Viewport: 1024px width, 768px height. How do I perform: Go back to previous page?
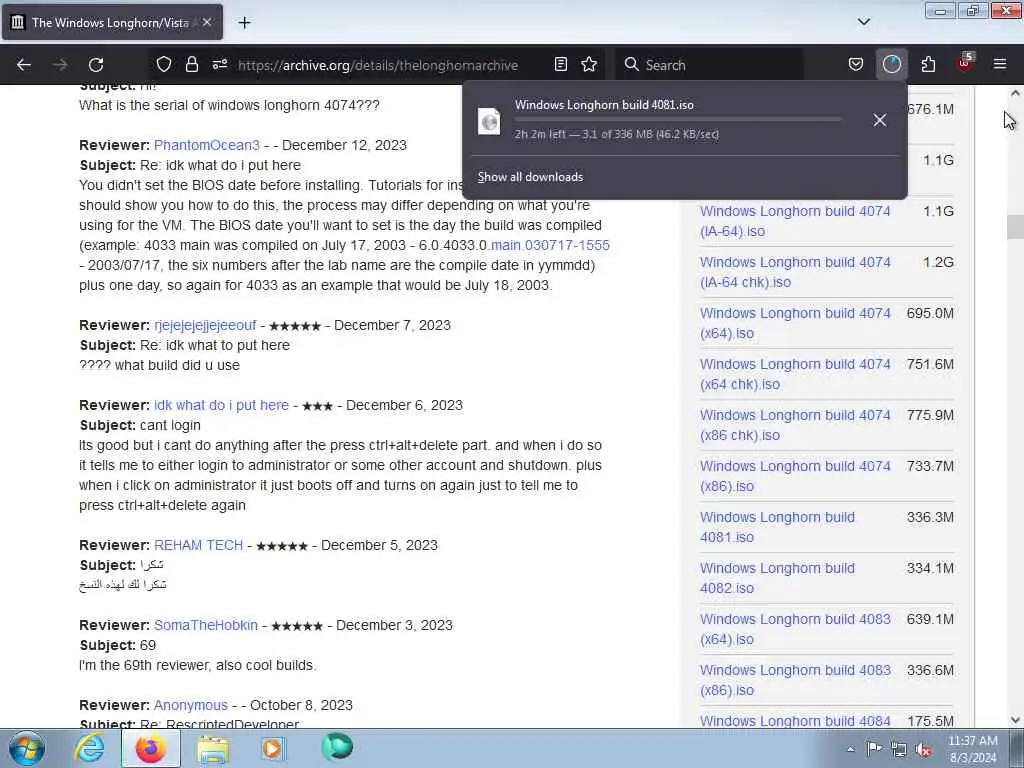tap(24, 65)
